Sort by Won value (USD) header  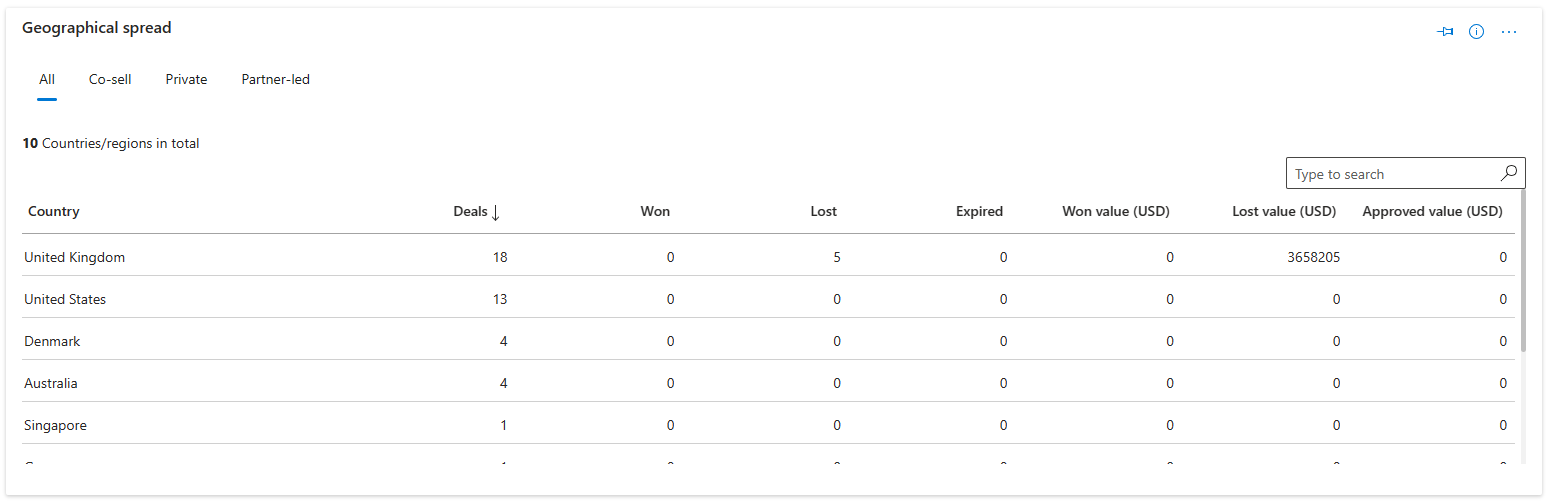1115,212
